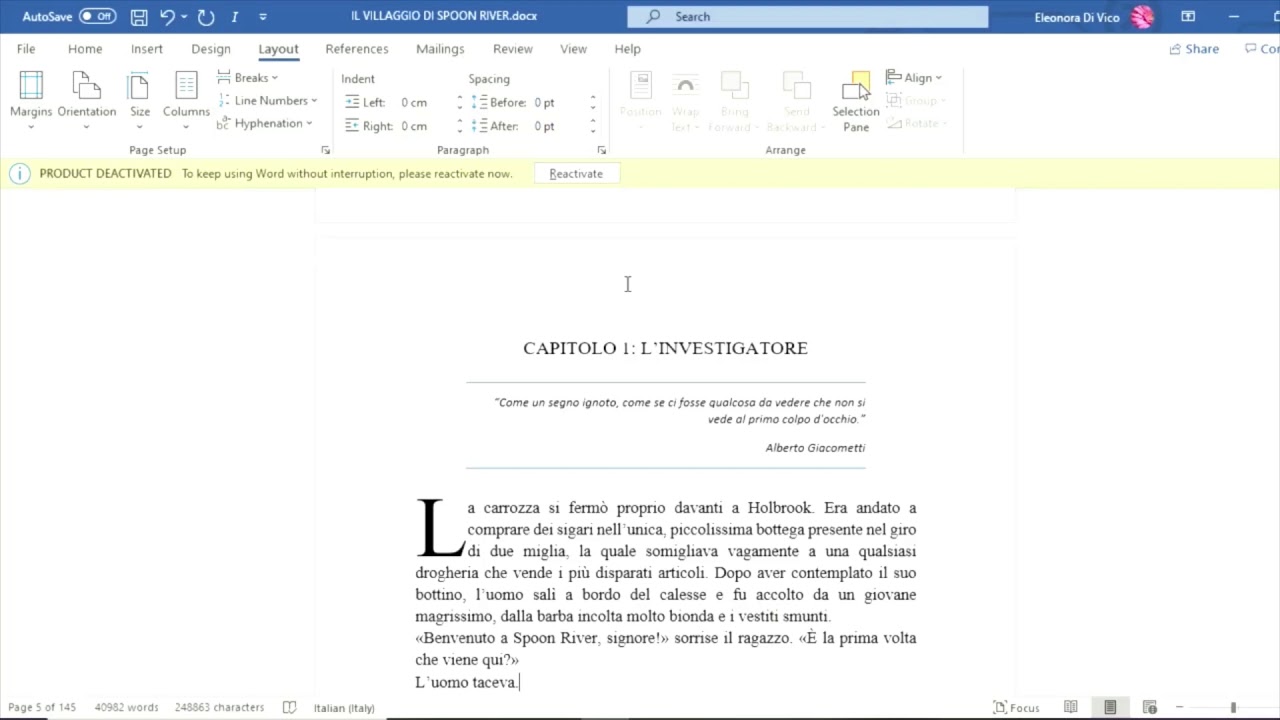Click the Spacing After value field
The height and width of the screenshot is (720, 1280).
click(557, 126)
